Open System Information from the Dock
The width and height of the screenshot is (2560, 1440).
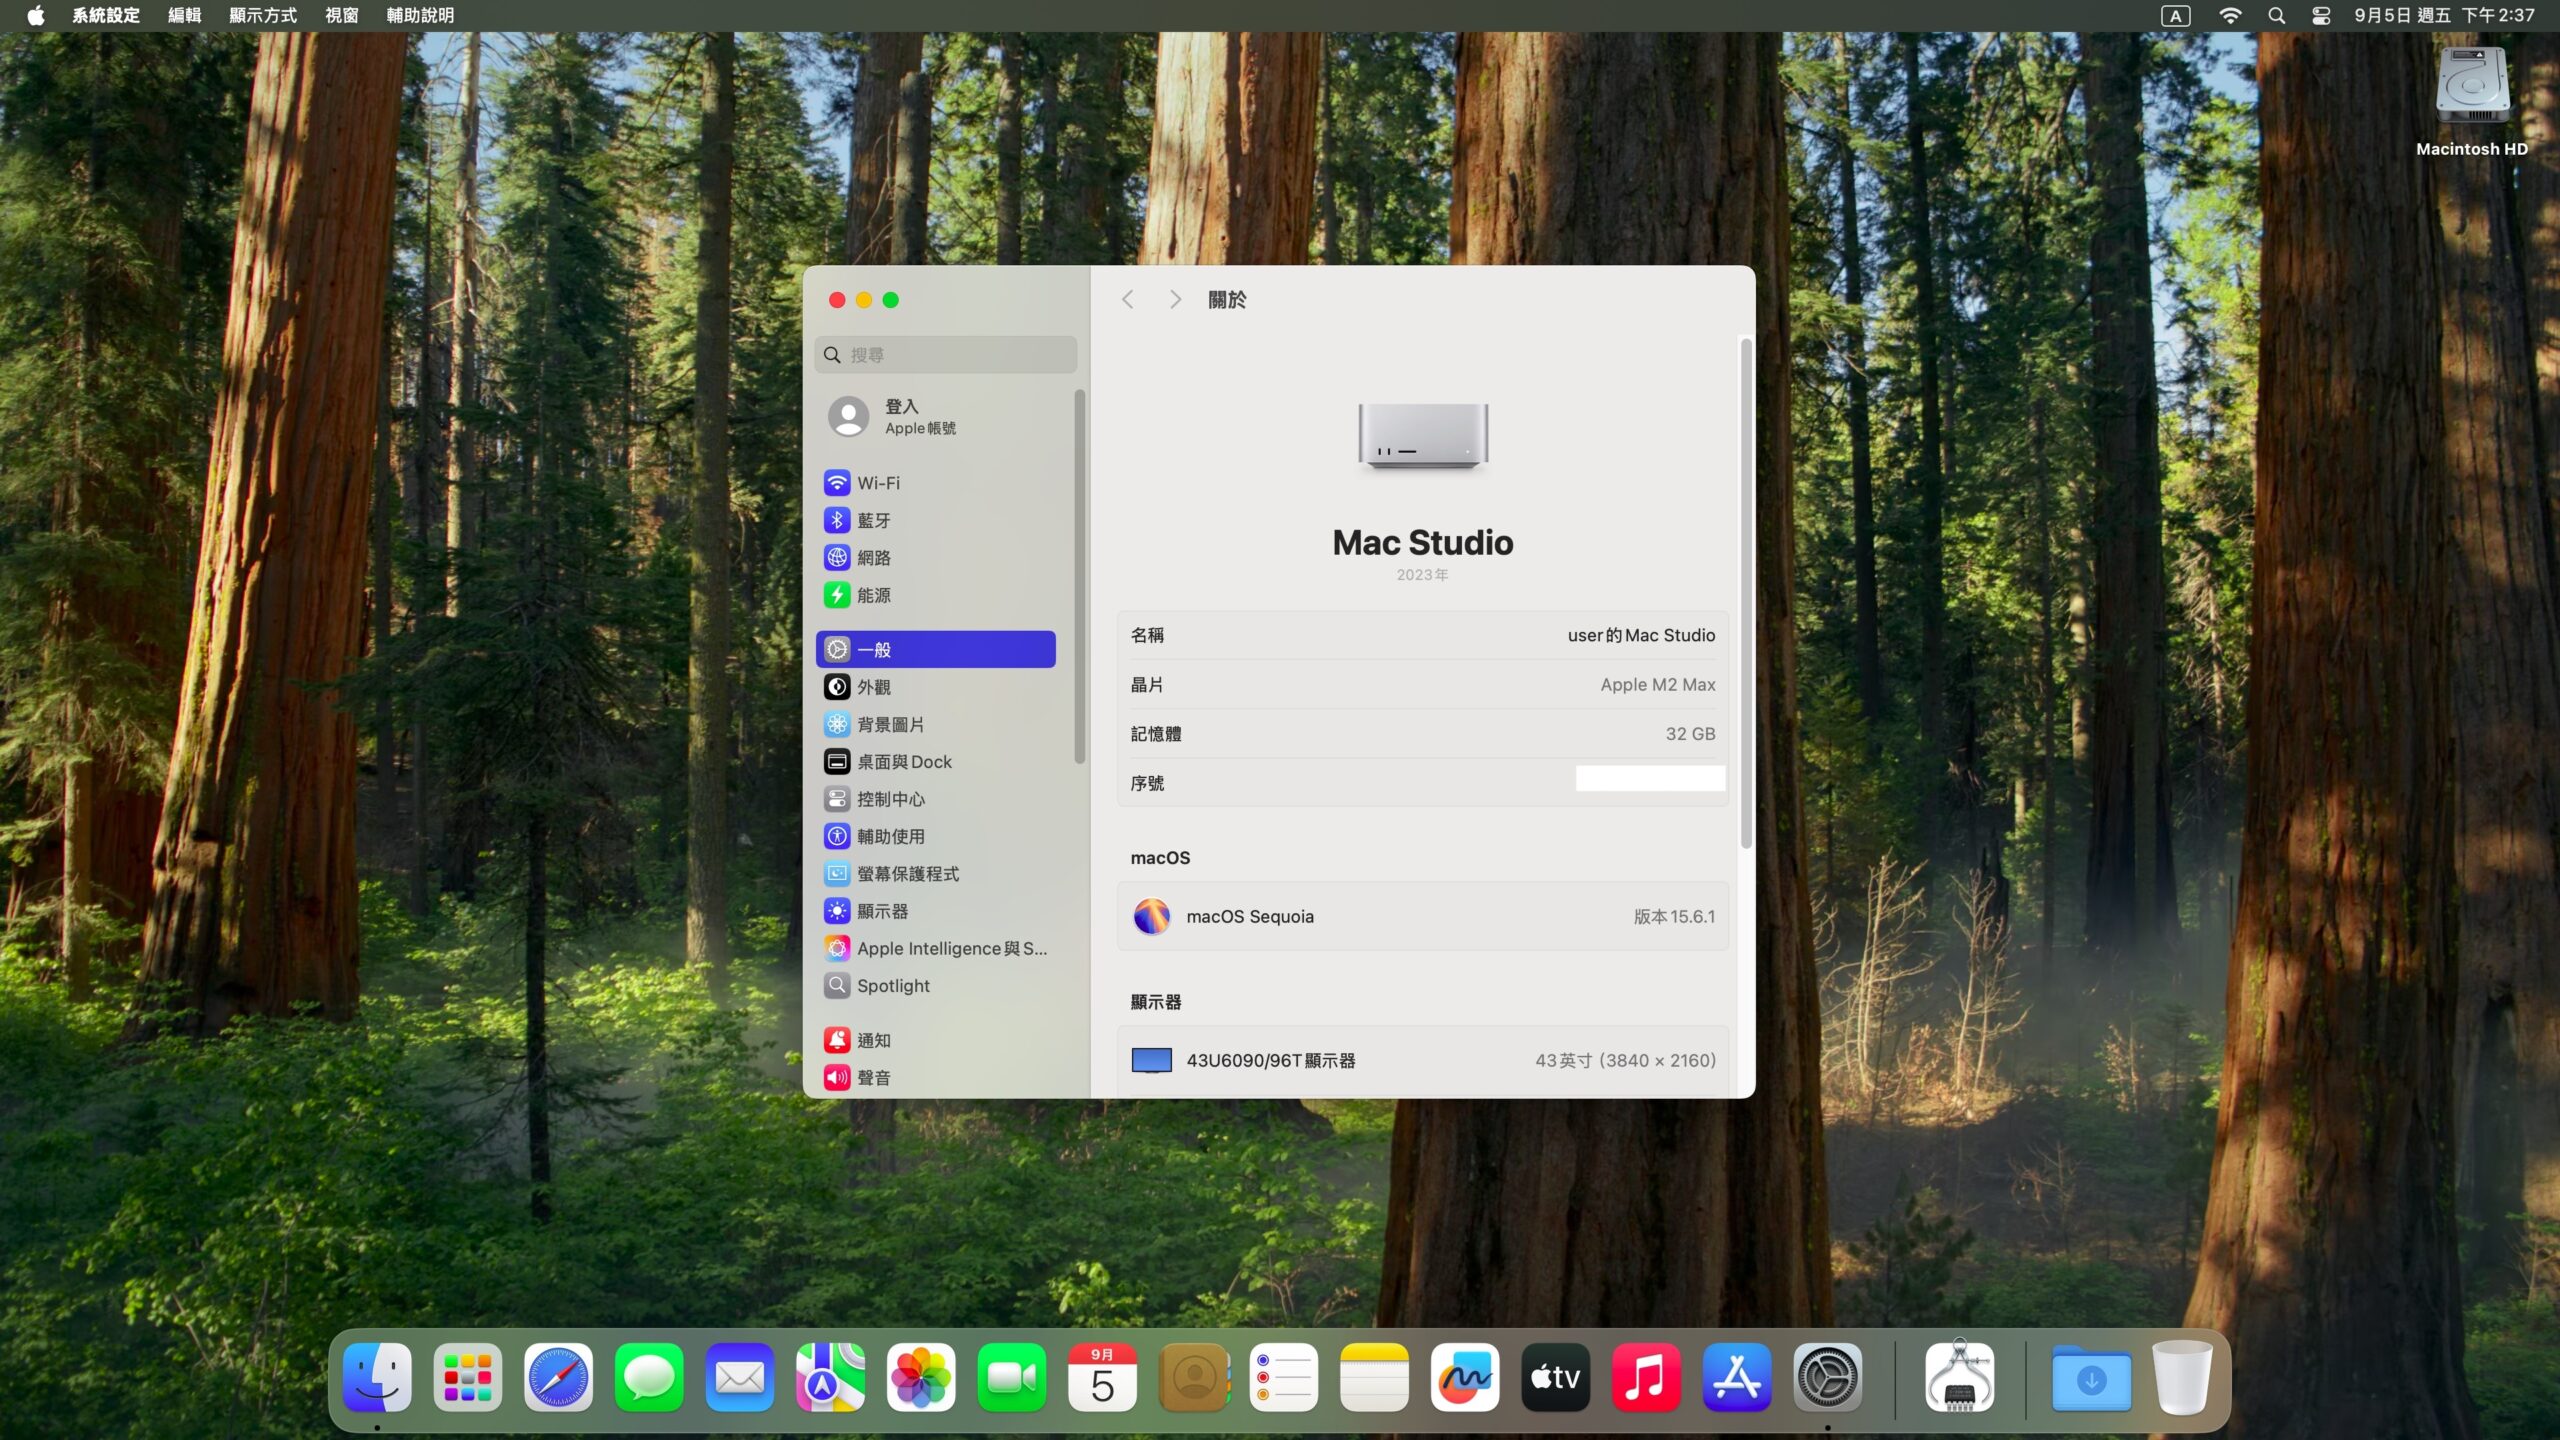1959,1378
